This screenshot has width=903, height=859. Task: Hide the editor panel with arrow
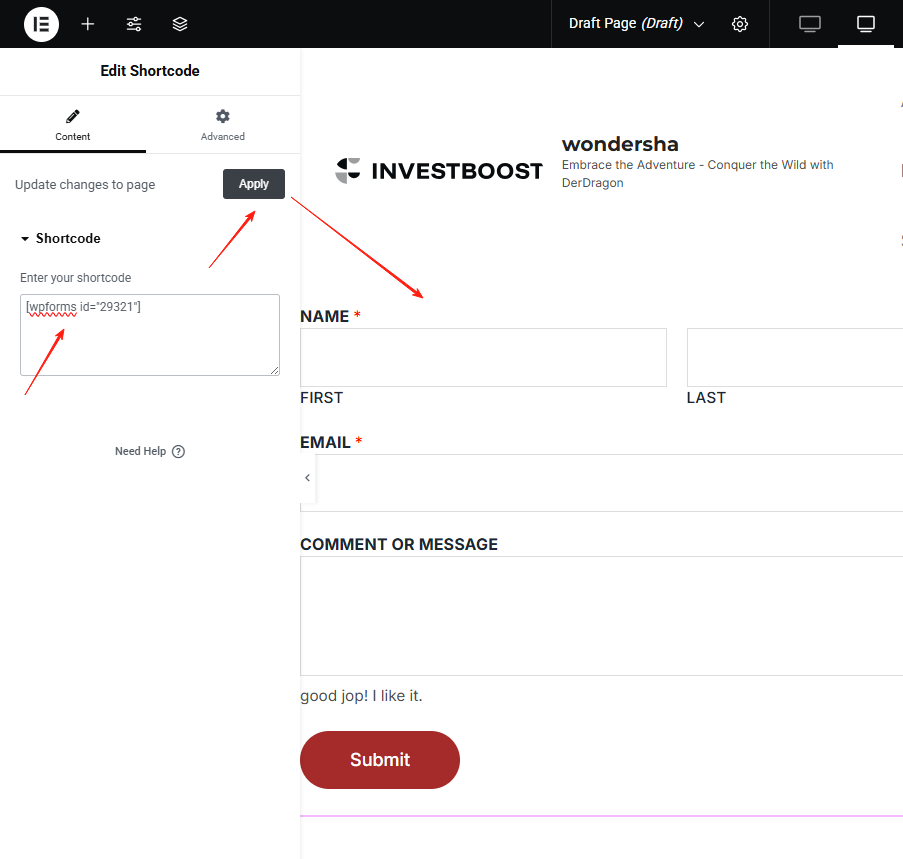[x=307, y=478]
